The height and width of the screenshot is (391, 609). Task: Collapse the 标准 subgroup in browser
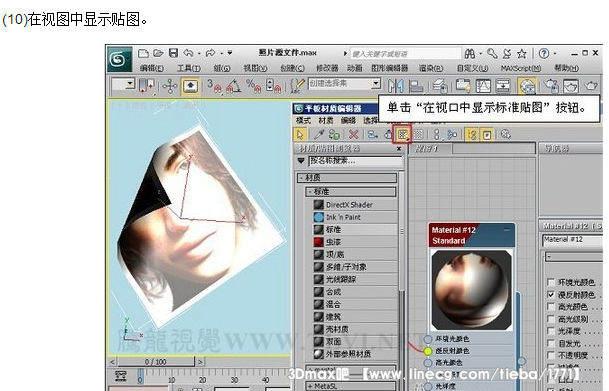pos(351,191)
